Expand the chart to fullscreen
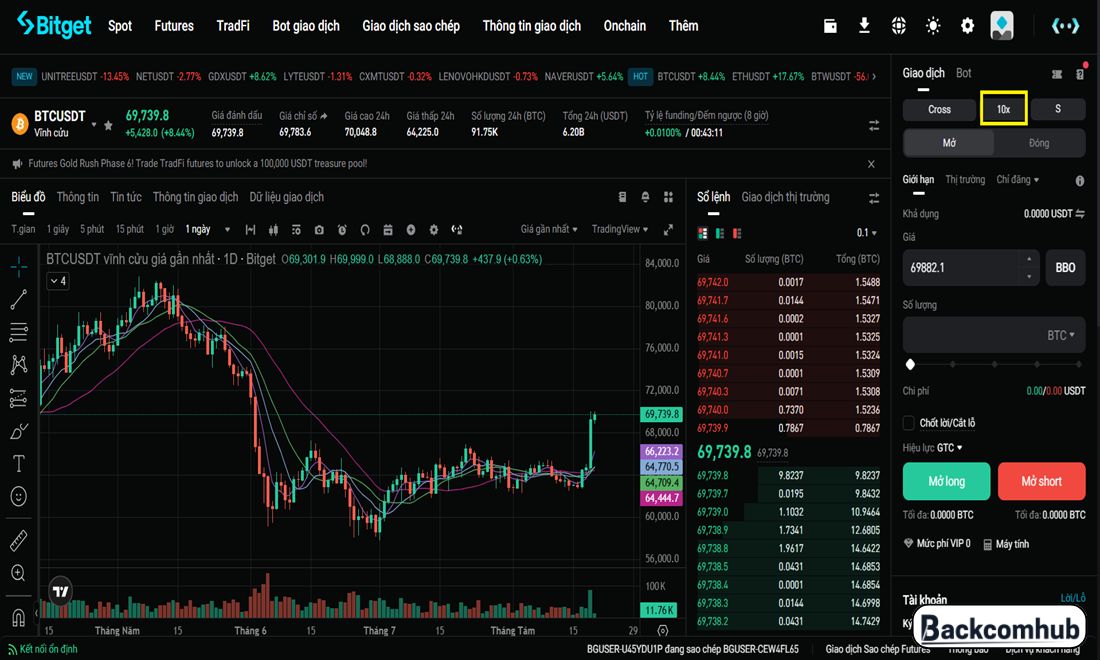Image resolution: width=1100 pixels, height=660 pixels. 669,230
